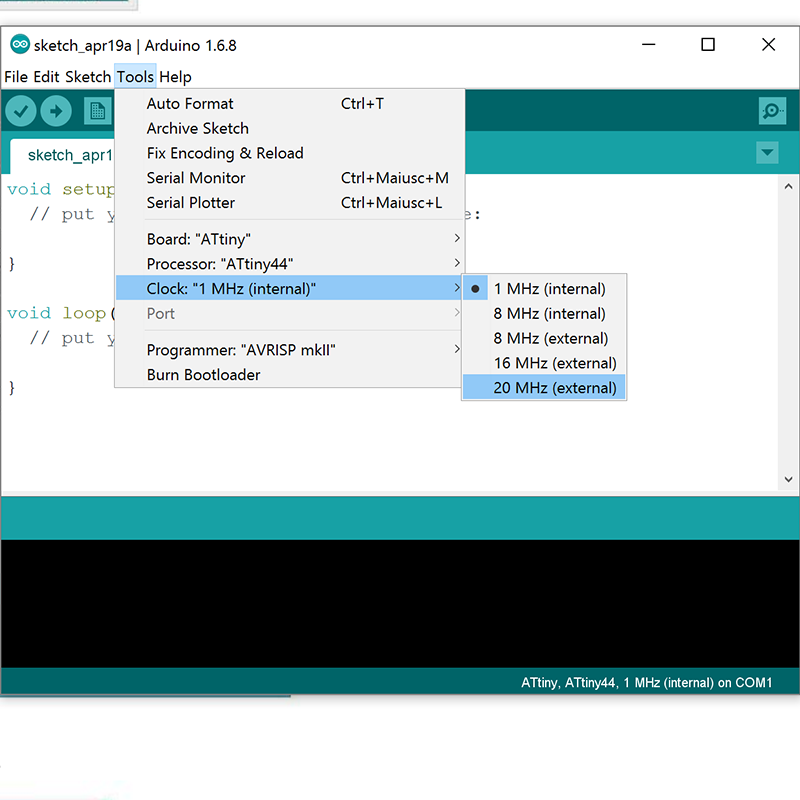
Task: Open Serial Plotter from Tools menu
Action: tap(290, 203)
